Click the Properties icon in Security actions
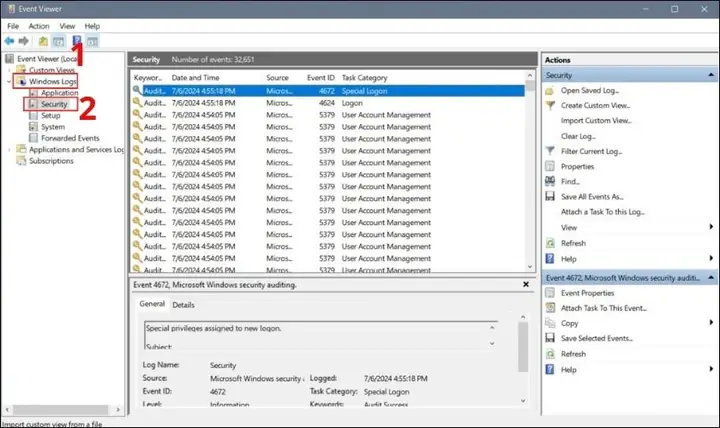 tap(550, 166)
